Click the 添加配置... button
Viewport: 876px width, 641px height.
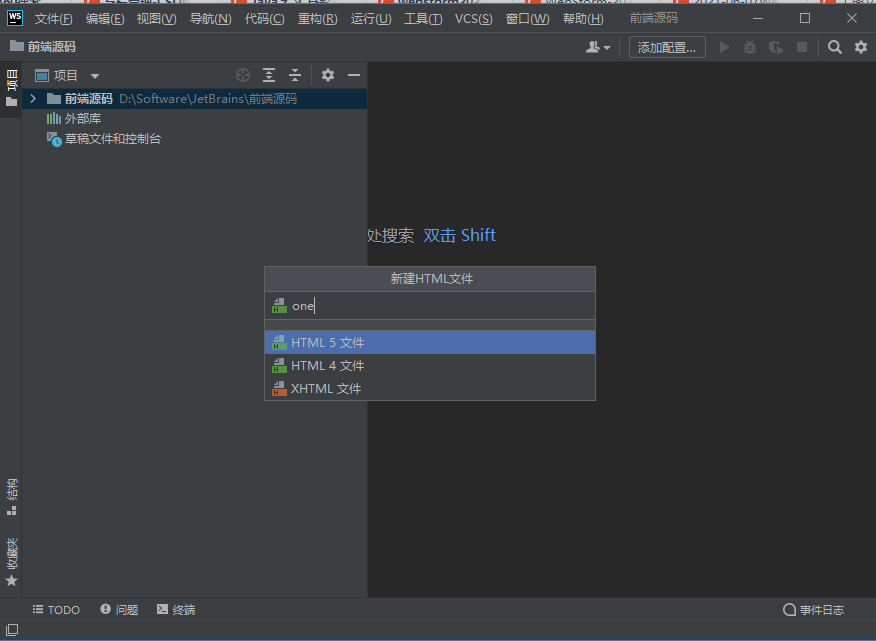pyautogui.click(x=667, y=48)
